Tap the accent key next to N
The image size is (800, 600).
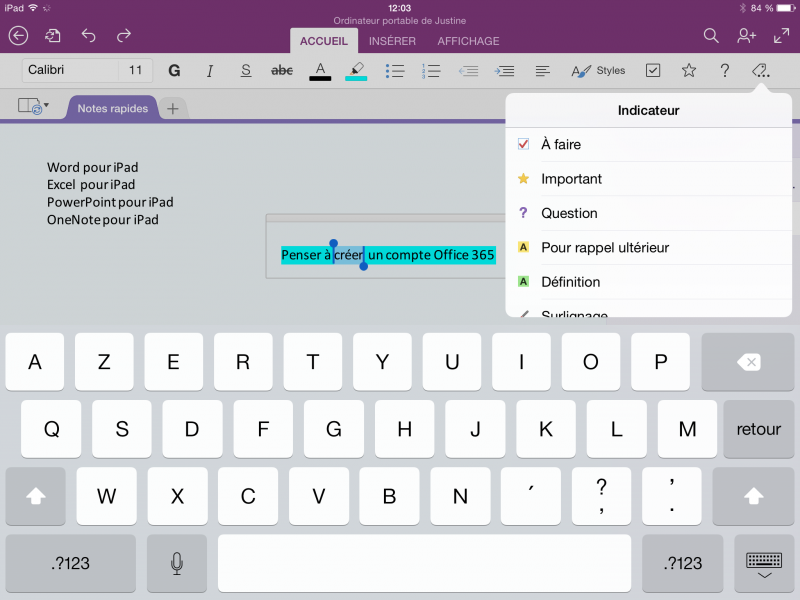531,495
